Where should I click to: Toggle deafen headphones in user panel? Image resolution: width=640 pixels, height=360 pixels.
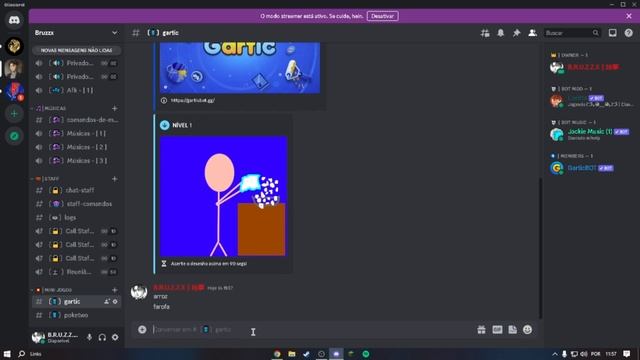pos(102,338)
